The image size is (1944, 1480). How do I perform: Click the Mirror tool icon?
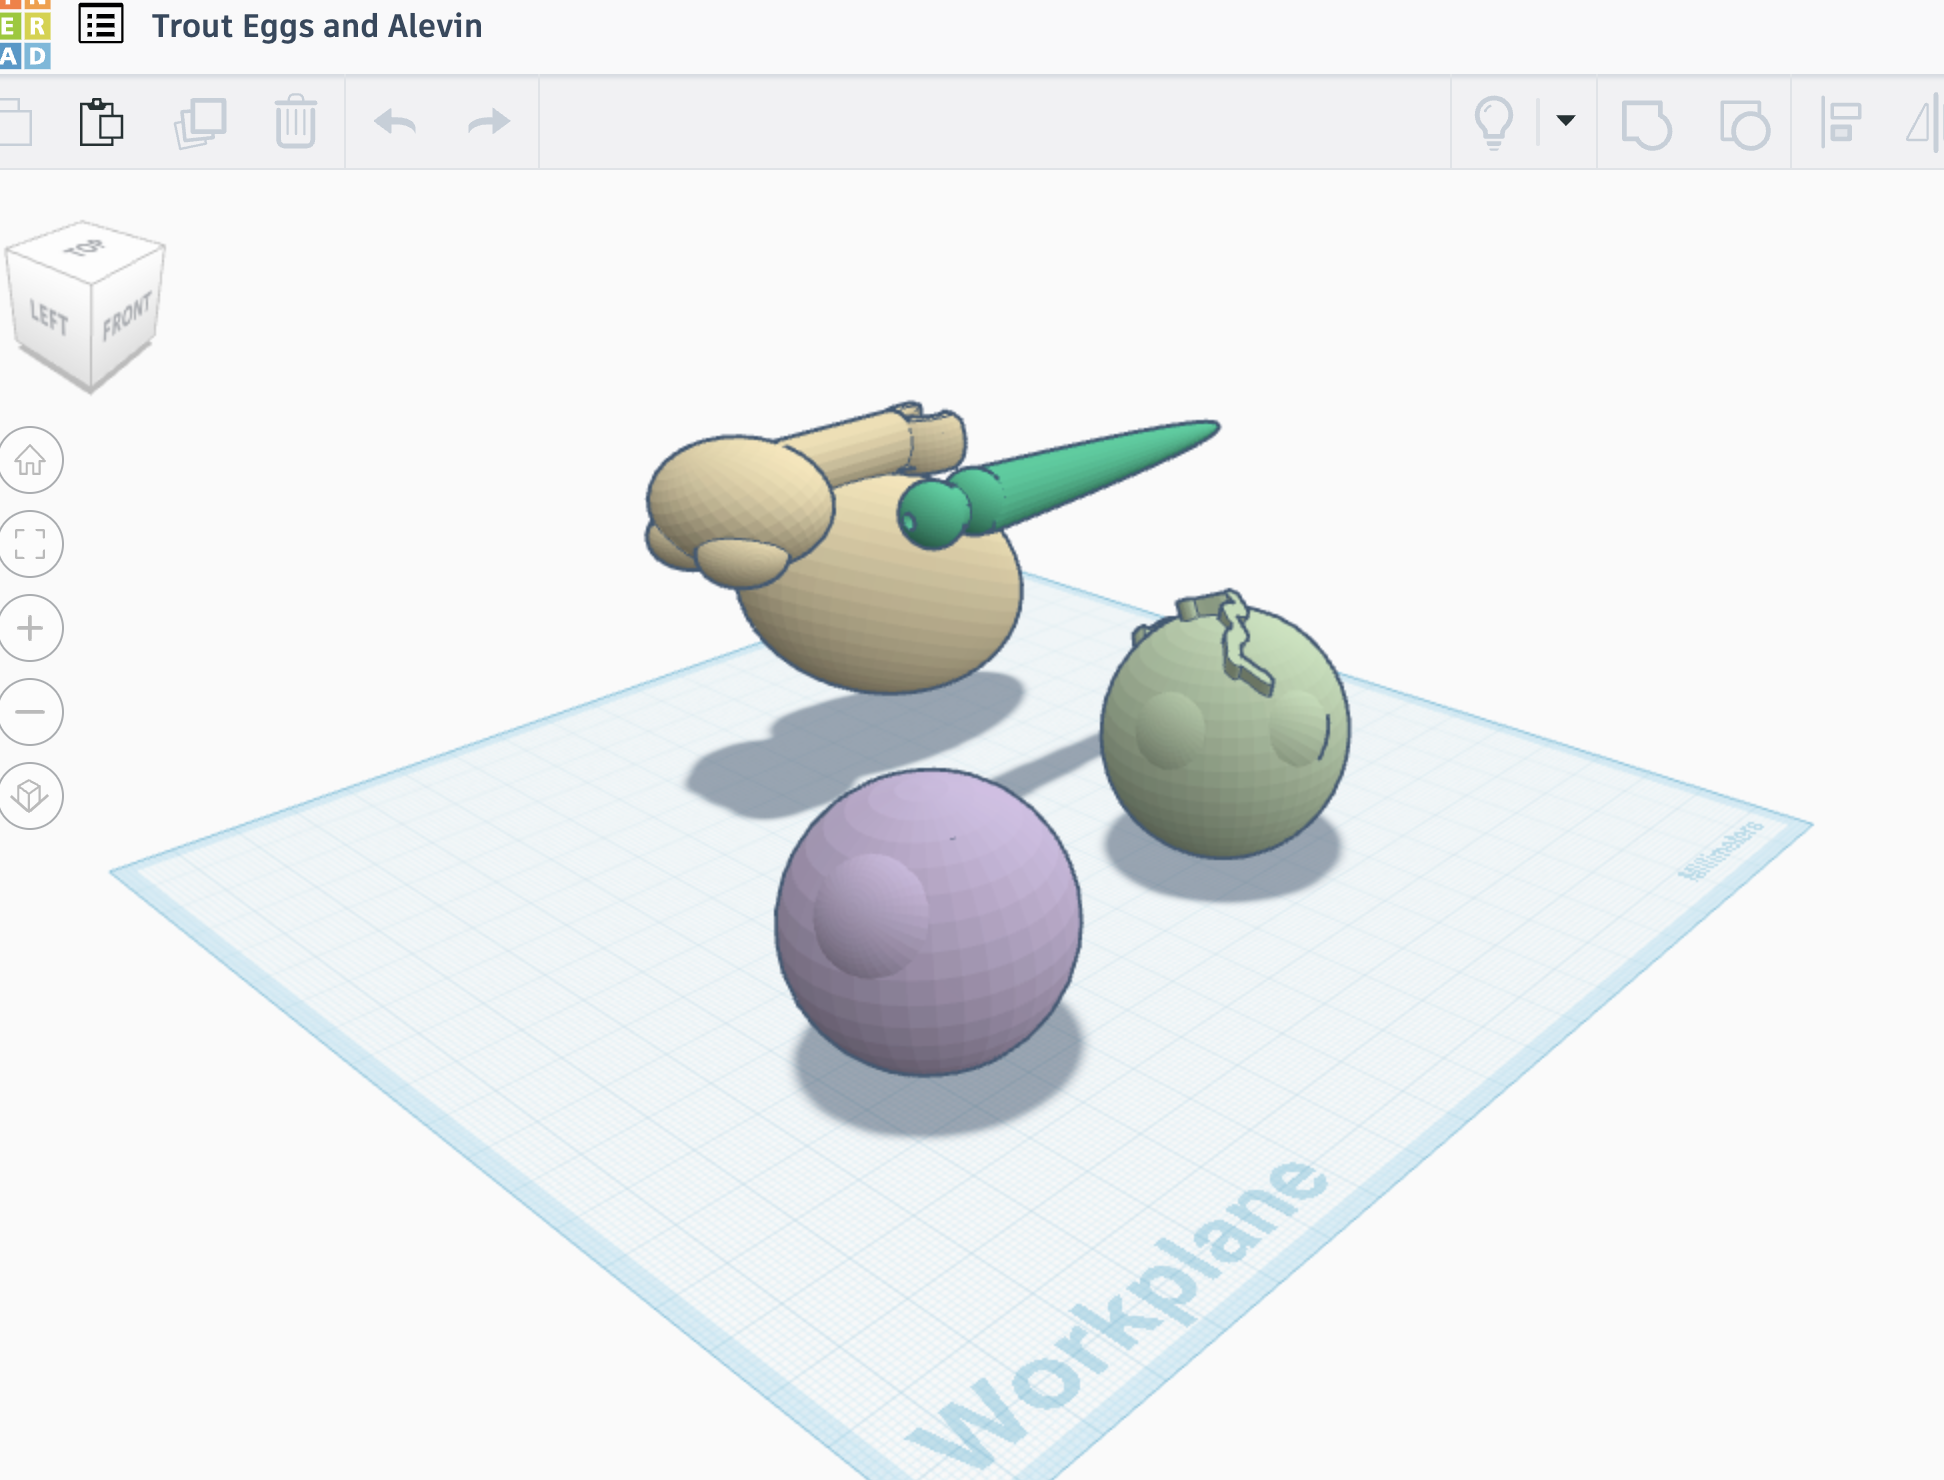(1923, 124)
